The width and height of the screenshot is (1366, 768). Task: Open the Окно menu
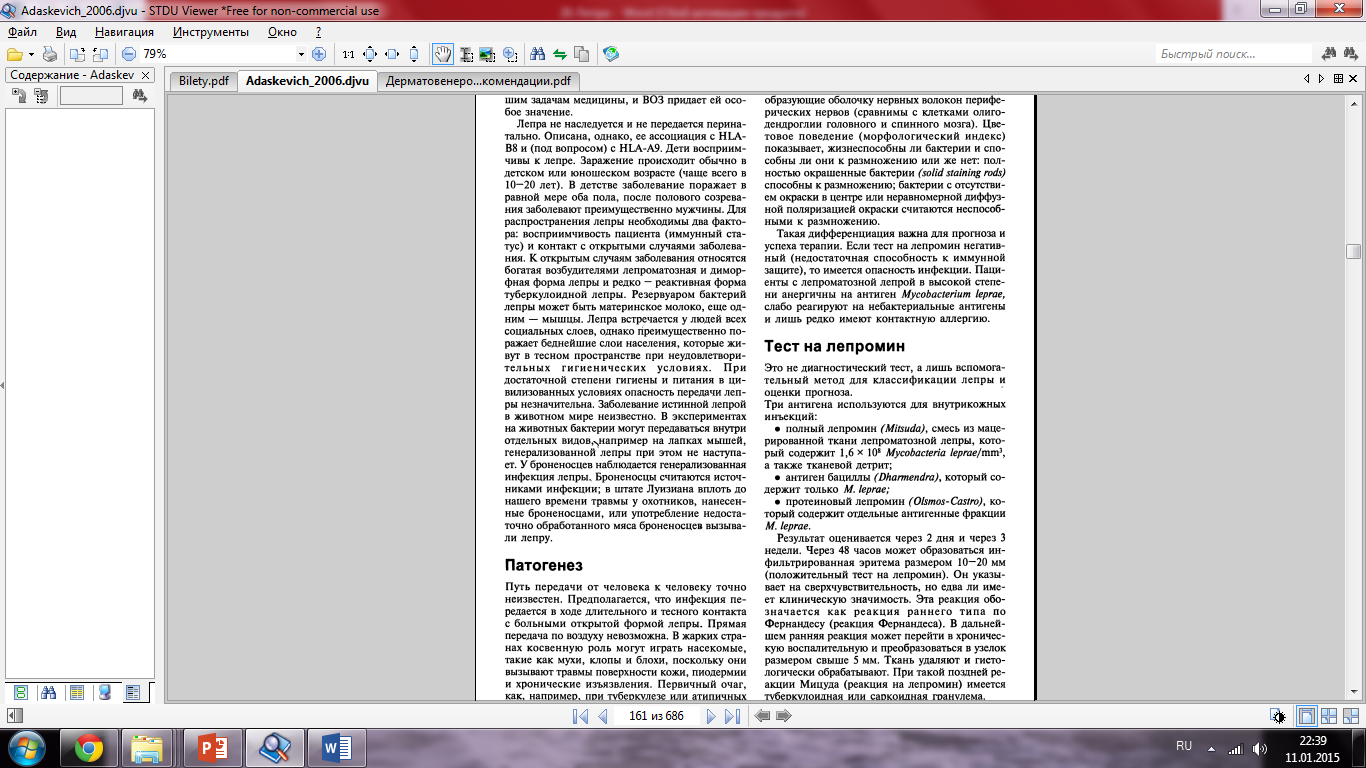(x=283, y=32)
